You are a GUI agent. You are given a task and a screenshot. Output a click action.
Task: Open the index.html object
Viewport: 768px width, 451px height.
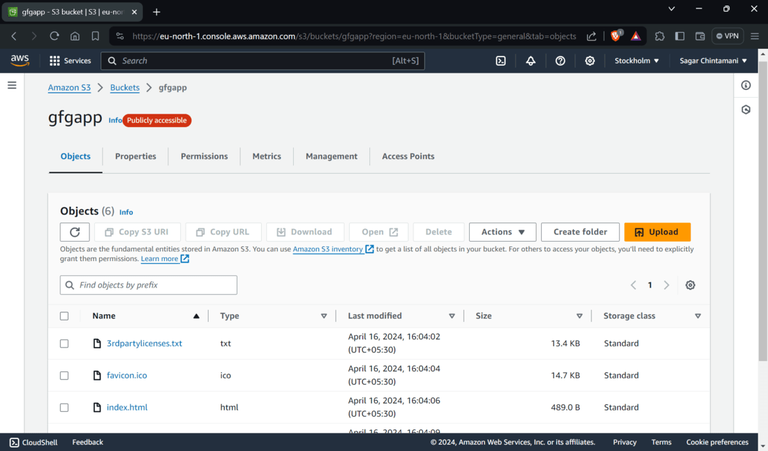127,407
